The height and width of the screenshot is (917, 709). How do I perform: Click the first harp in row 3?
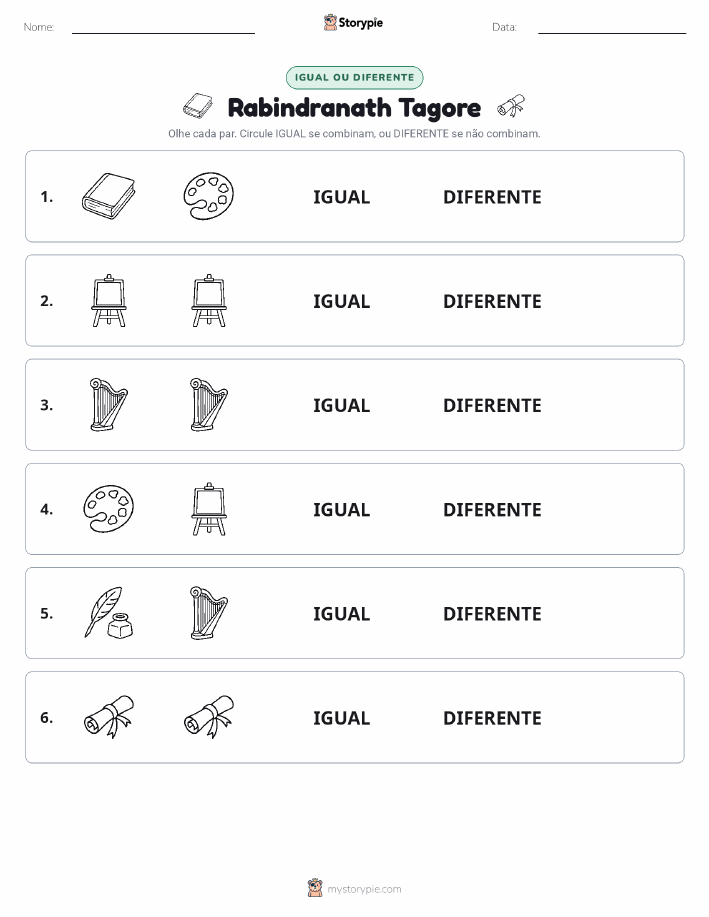coord(109,405)
